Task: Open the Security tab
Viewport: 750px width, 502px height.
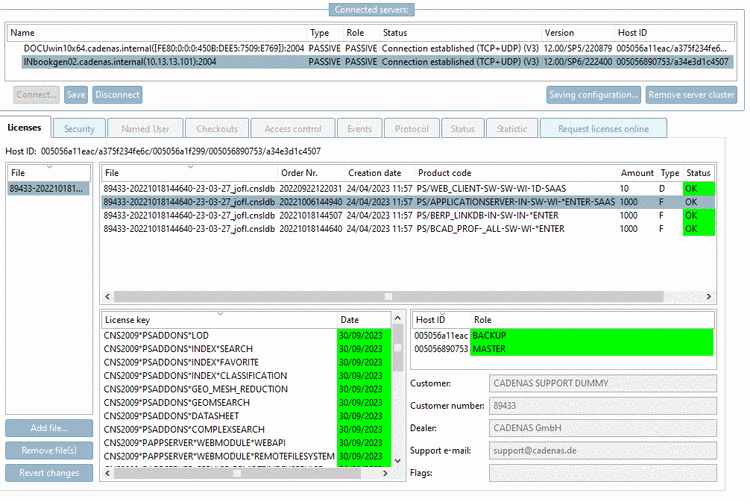Action: [79, 129]
